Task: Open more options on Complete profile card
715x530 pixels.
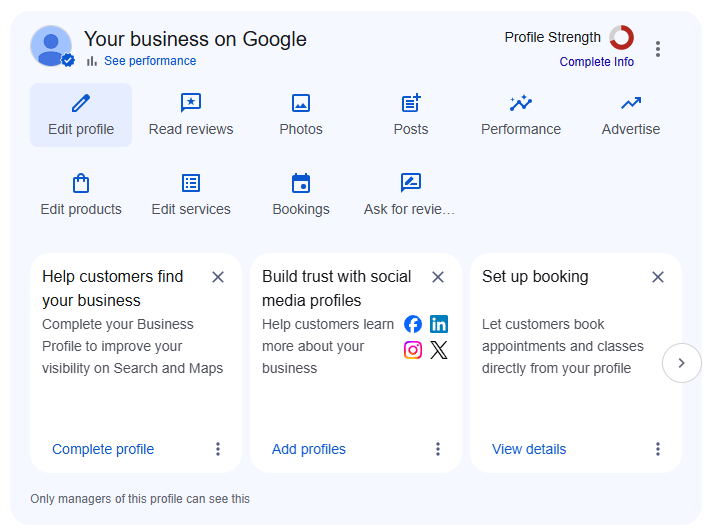Action: [218, 449]
